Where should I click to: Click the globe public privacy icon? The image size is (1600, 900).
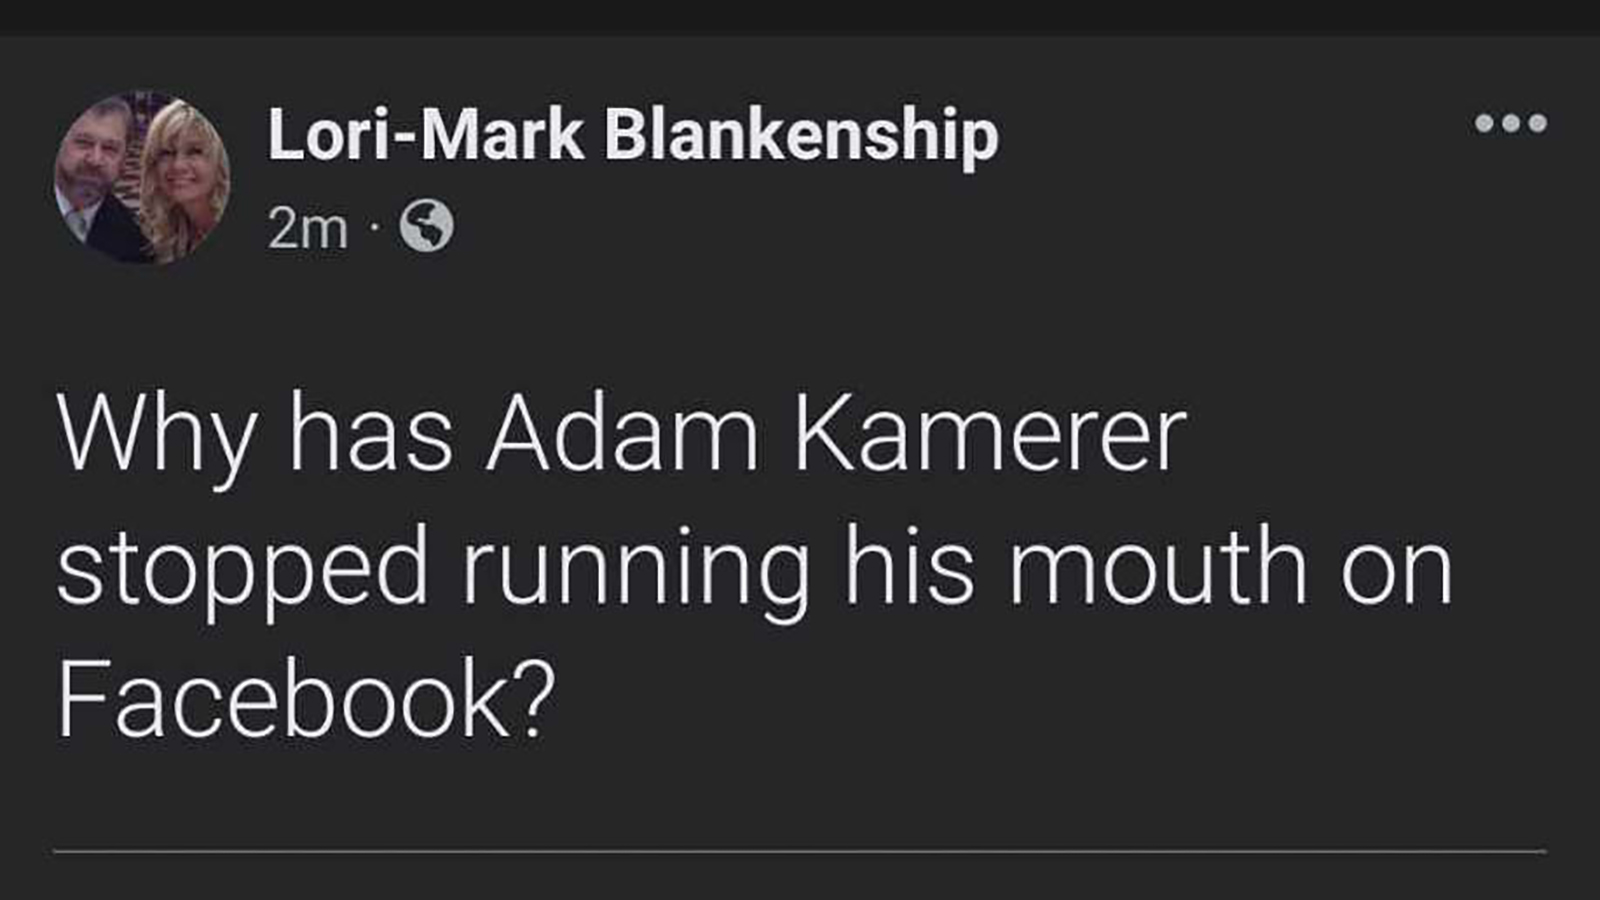(426, 226)
